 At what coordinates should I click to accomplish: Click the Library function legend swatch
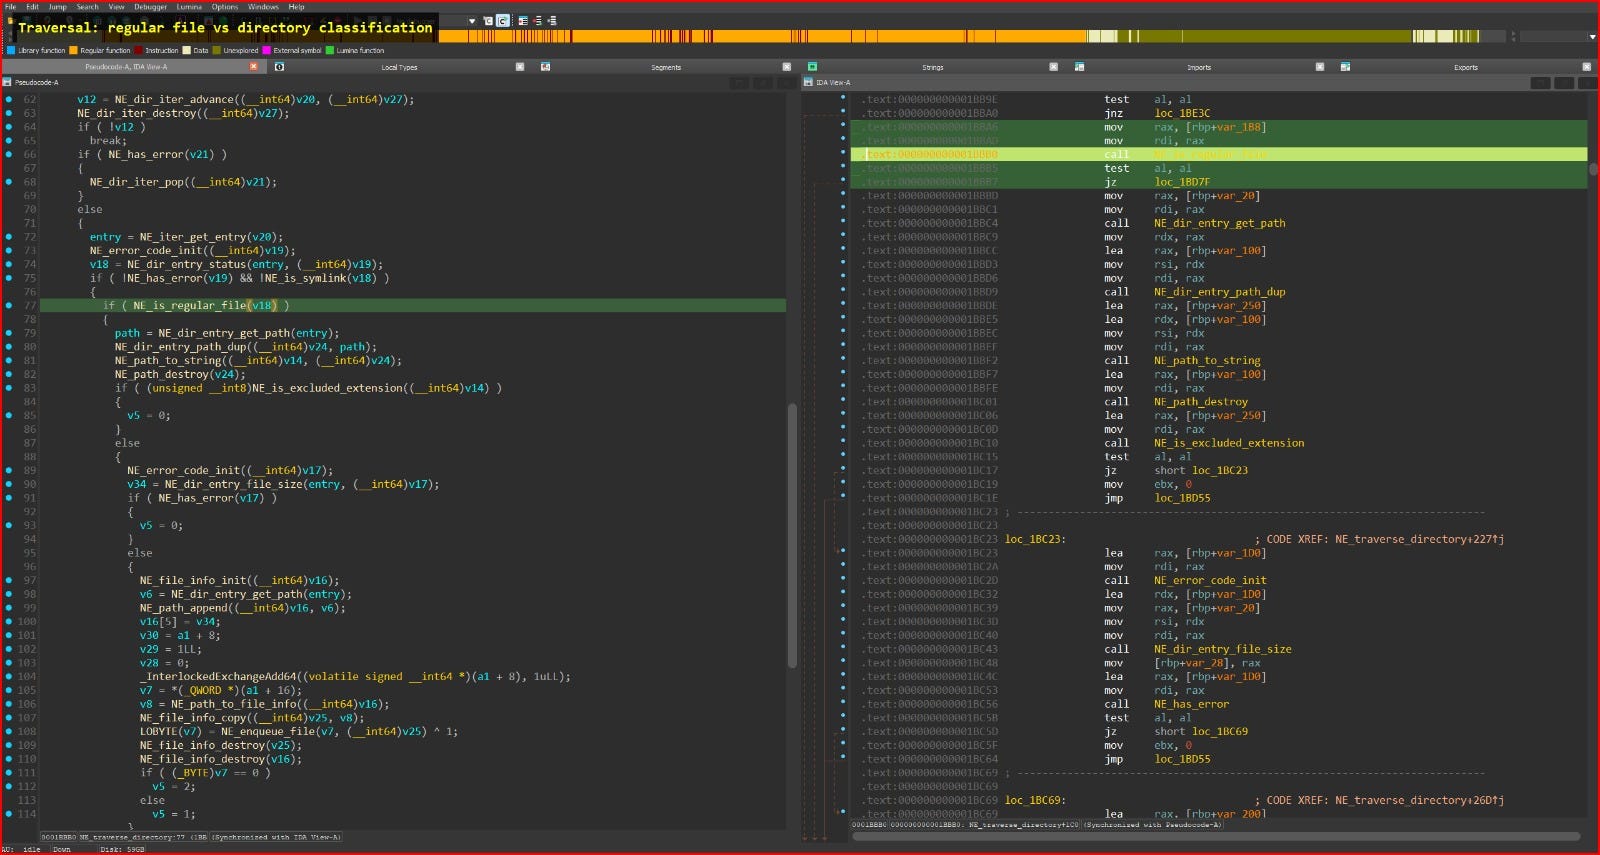pos(11,50)
